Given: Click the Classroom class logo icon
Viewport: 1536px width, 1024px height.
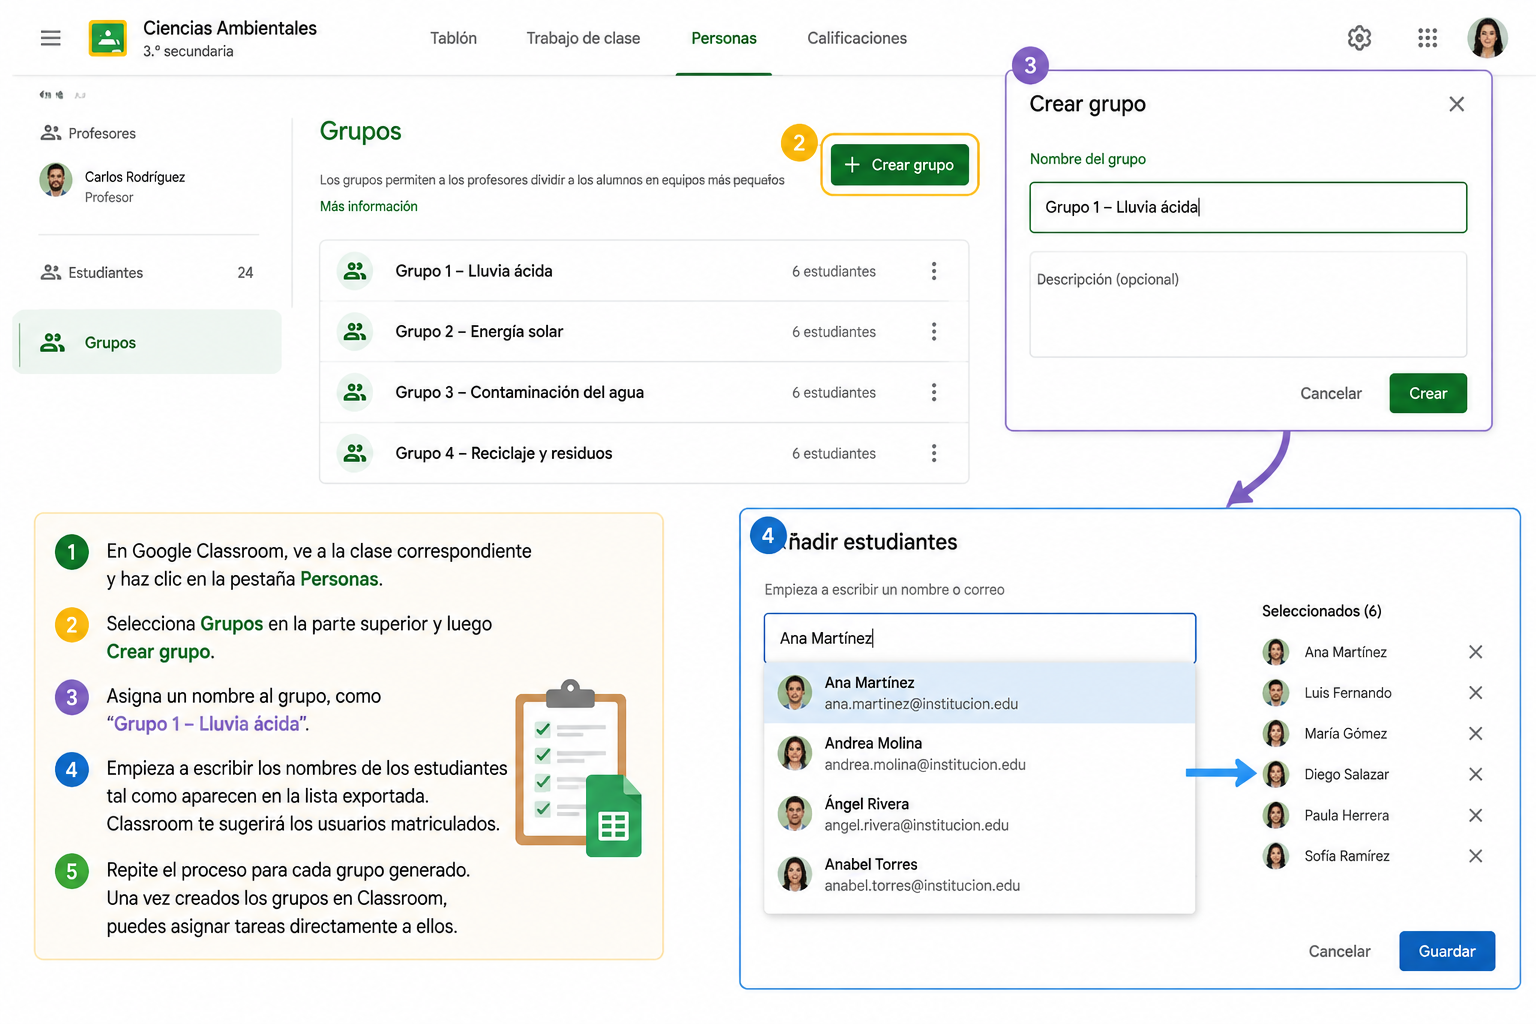Looking at the screenshot, I should (108, 38).
